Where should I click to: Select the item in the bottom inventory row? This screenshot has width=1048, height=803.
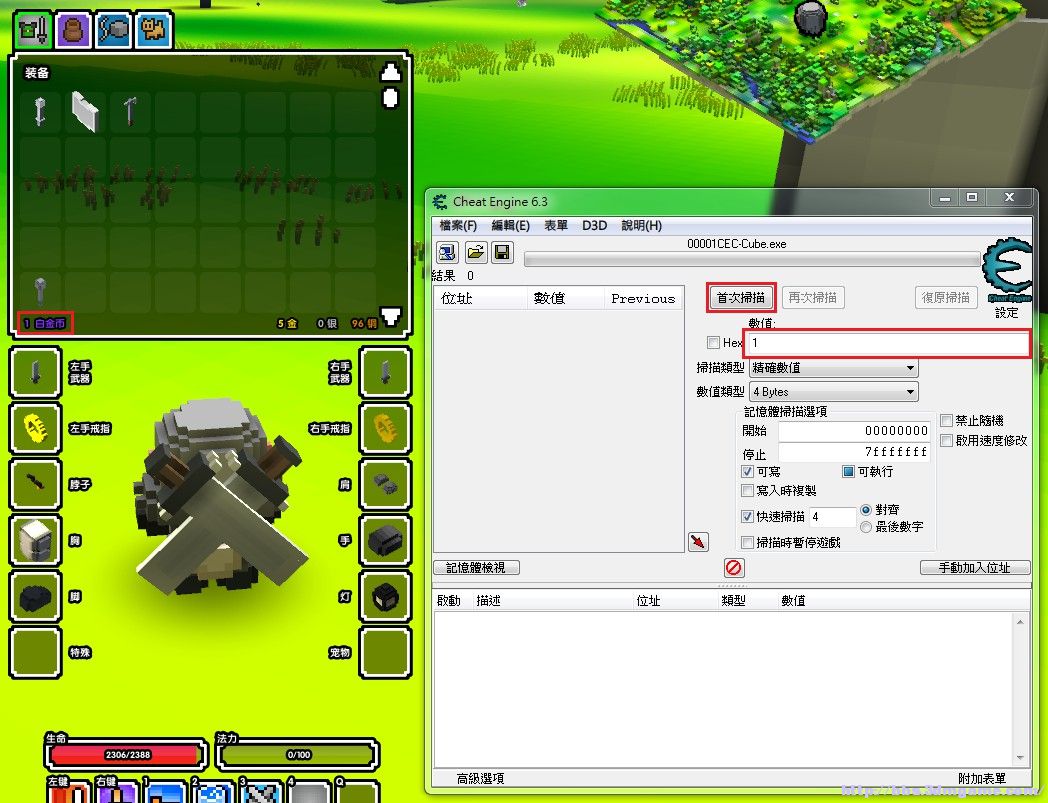pos(40,292)
